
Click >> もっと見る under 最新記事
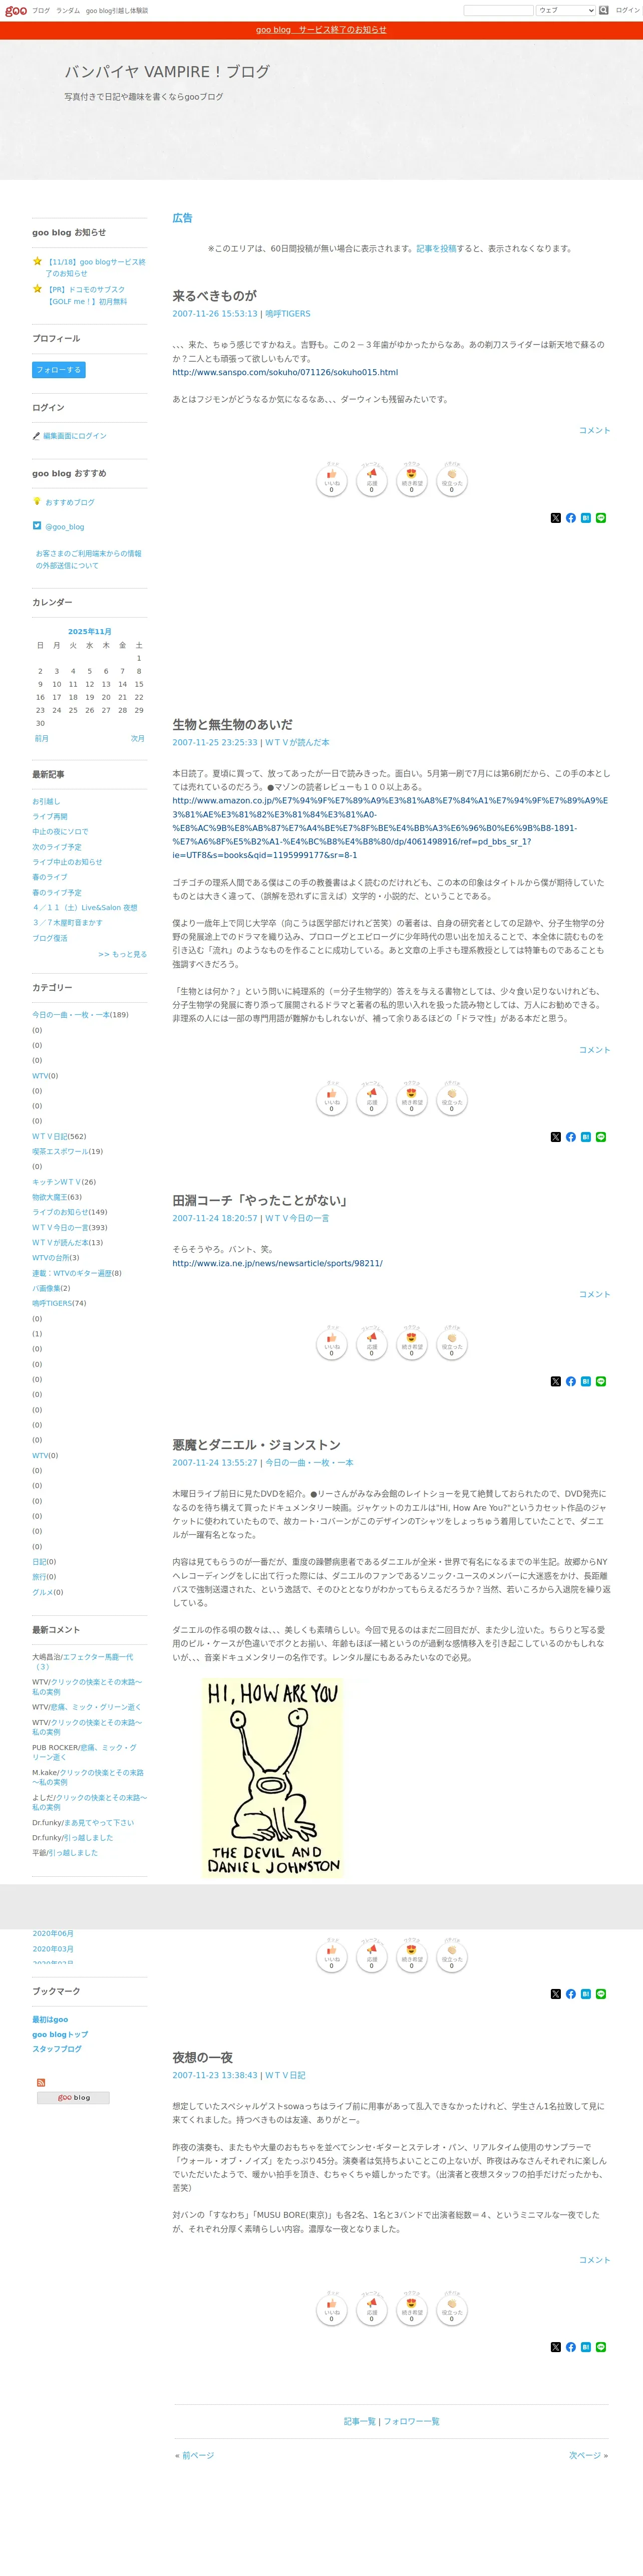122,955
